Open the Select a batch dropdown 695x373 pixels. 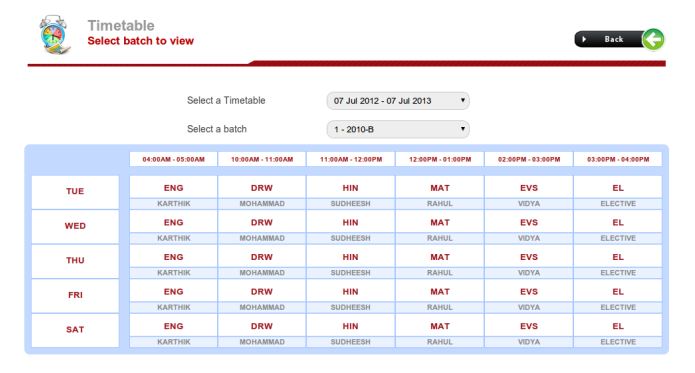[398, 129]
